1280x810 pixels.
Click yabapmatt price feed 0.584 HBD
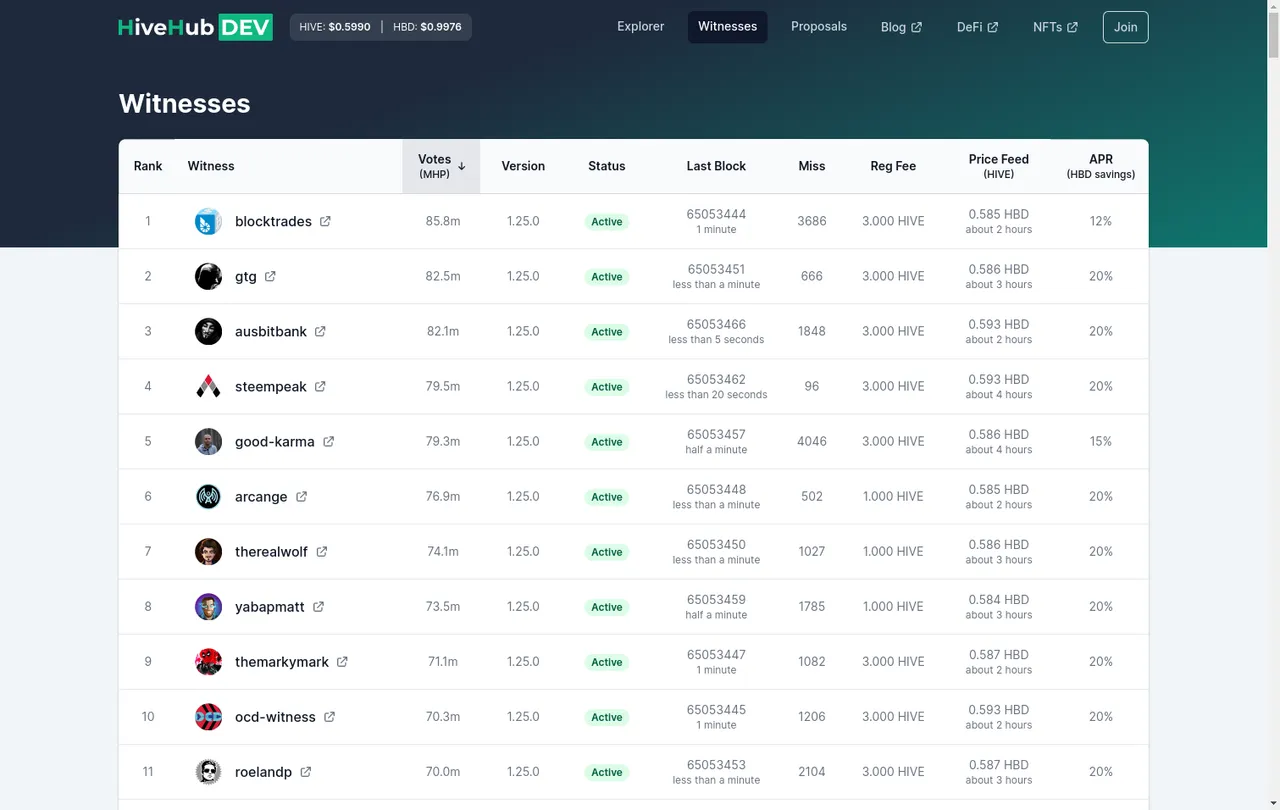click(999, 599)
